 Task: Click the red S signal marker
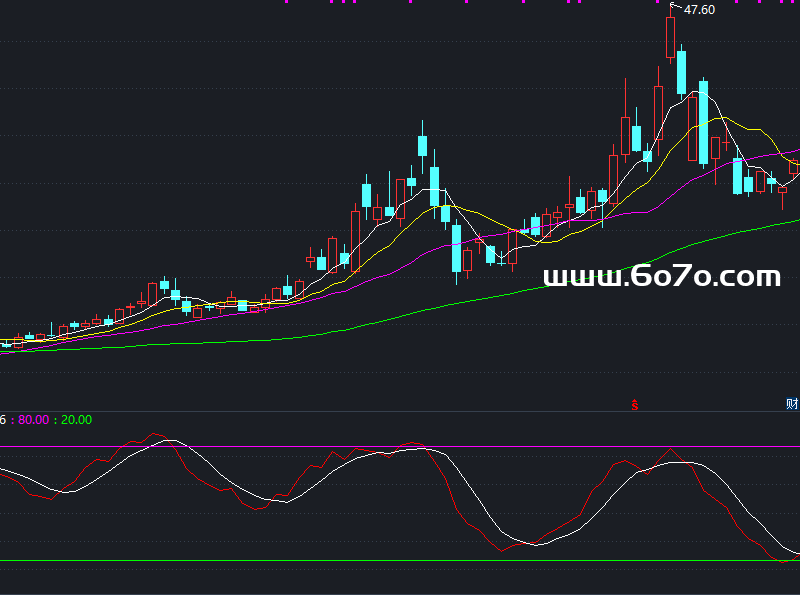pos(634,404)
